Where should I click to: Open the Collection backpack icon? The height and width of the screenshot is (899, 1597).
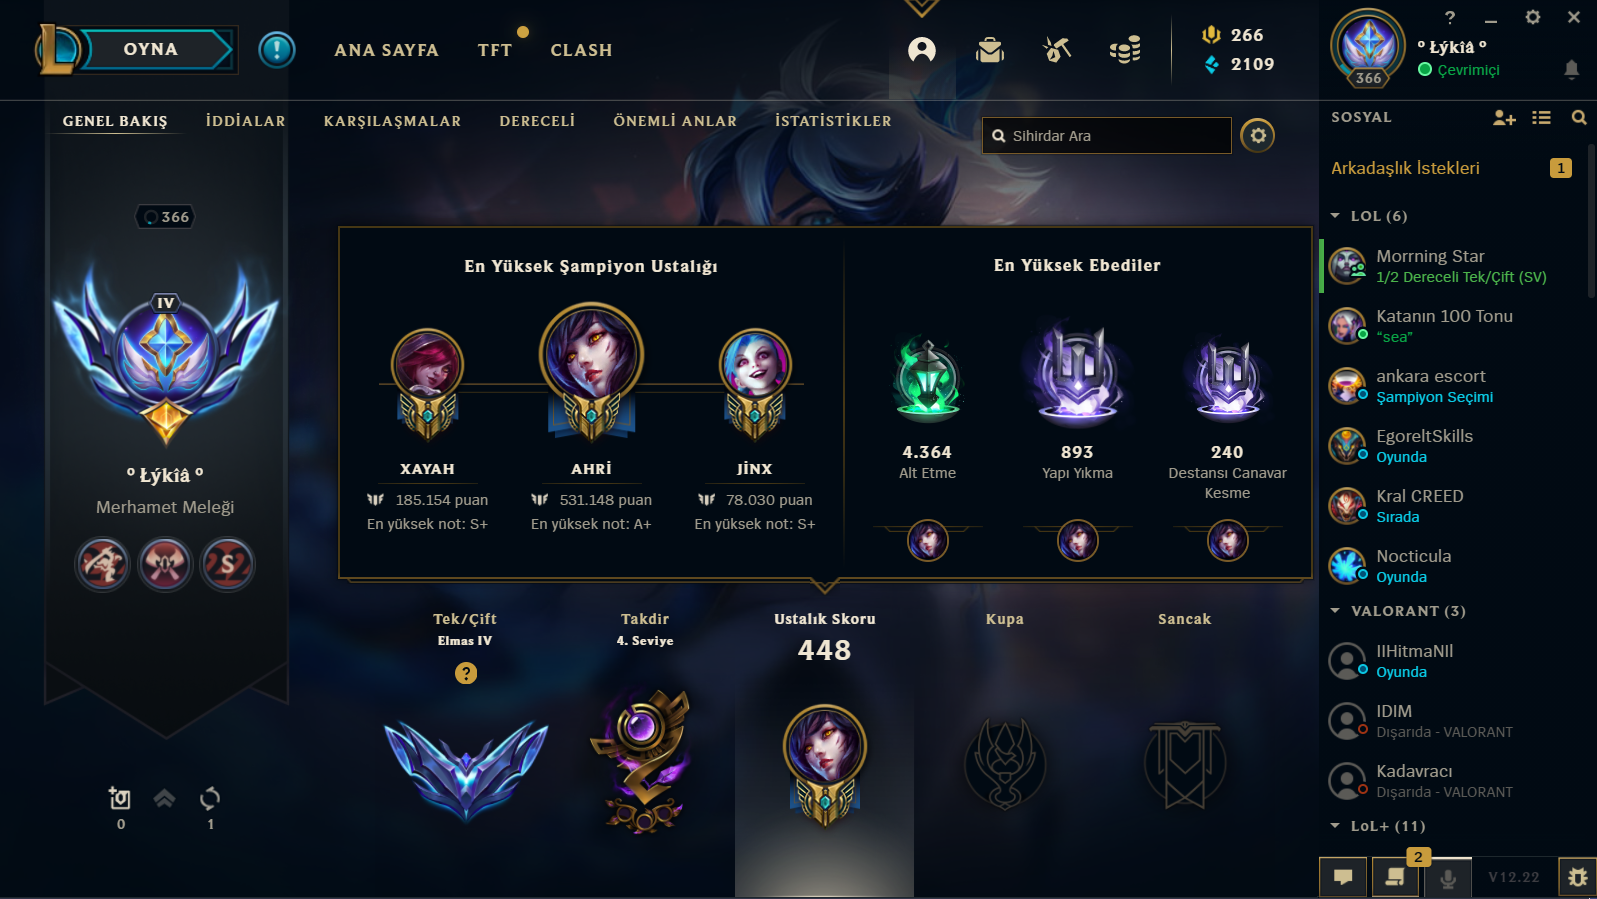point(990,50)
